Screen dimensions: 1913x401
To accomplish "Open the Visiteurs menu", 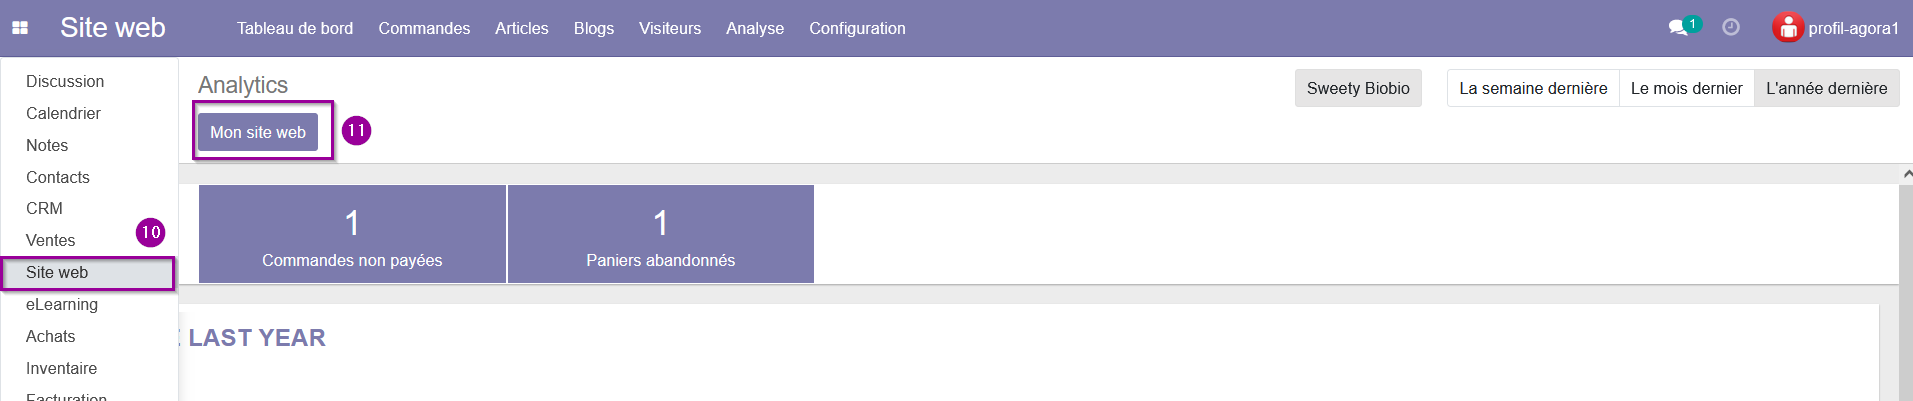I will [670, 28].
